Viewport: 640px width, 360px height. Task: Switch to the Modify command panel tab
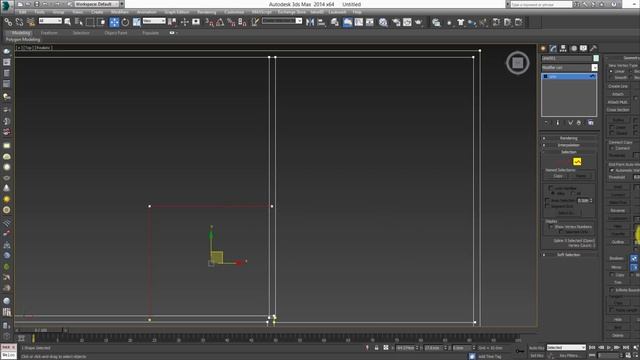click(x=553, y=48)
